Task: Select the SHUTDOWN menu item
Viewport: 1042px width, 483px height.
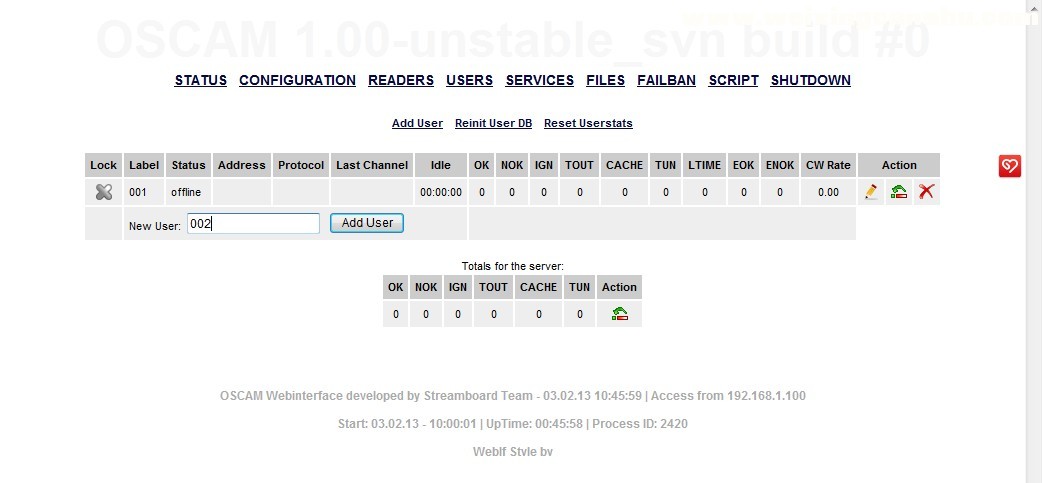Action: pos(810,80)
